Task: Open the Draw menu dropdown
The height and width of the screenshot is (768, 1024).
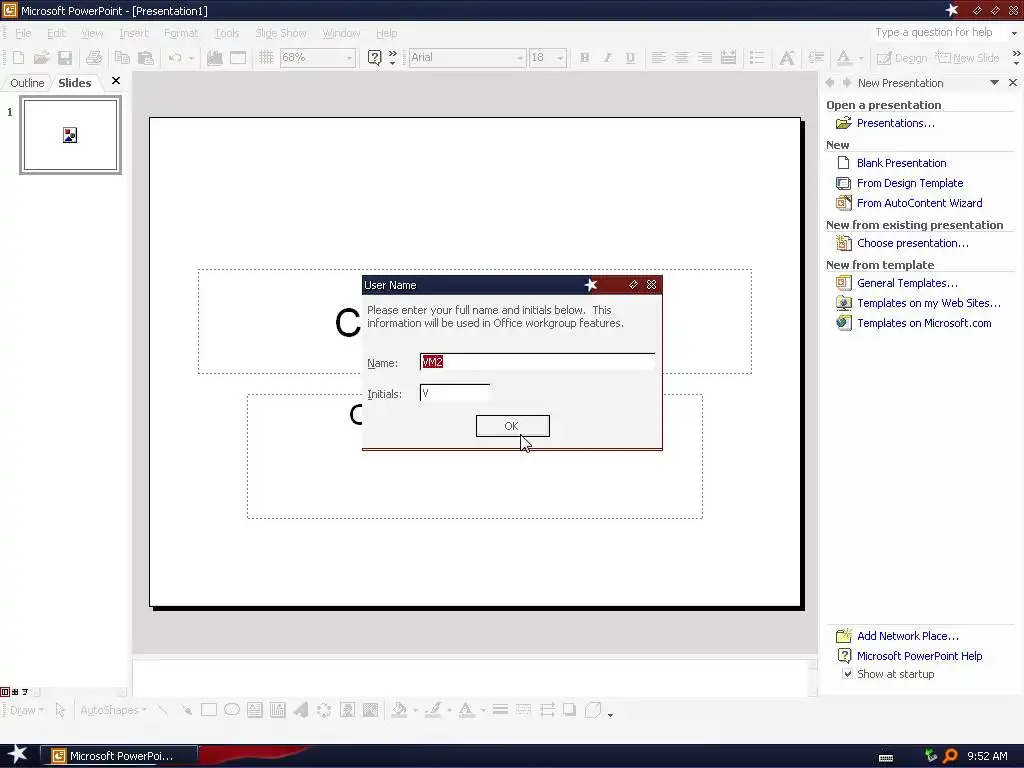Action: (x=27, y=710)
